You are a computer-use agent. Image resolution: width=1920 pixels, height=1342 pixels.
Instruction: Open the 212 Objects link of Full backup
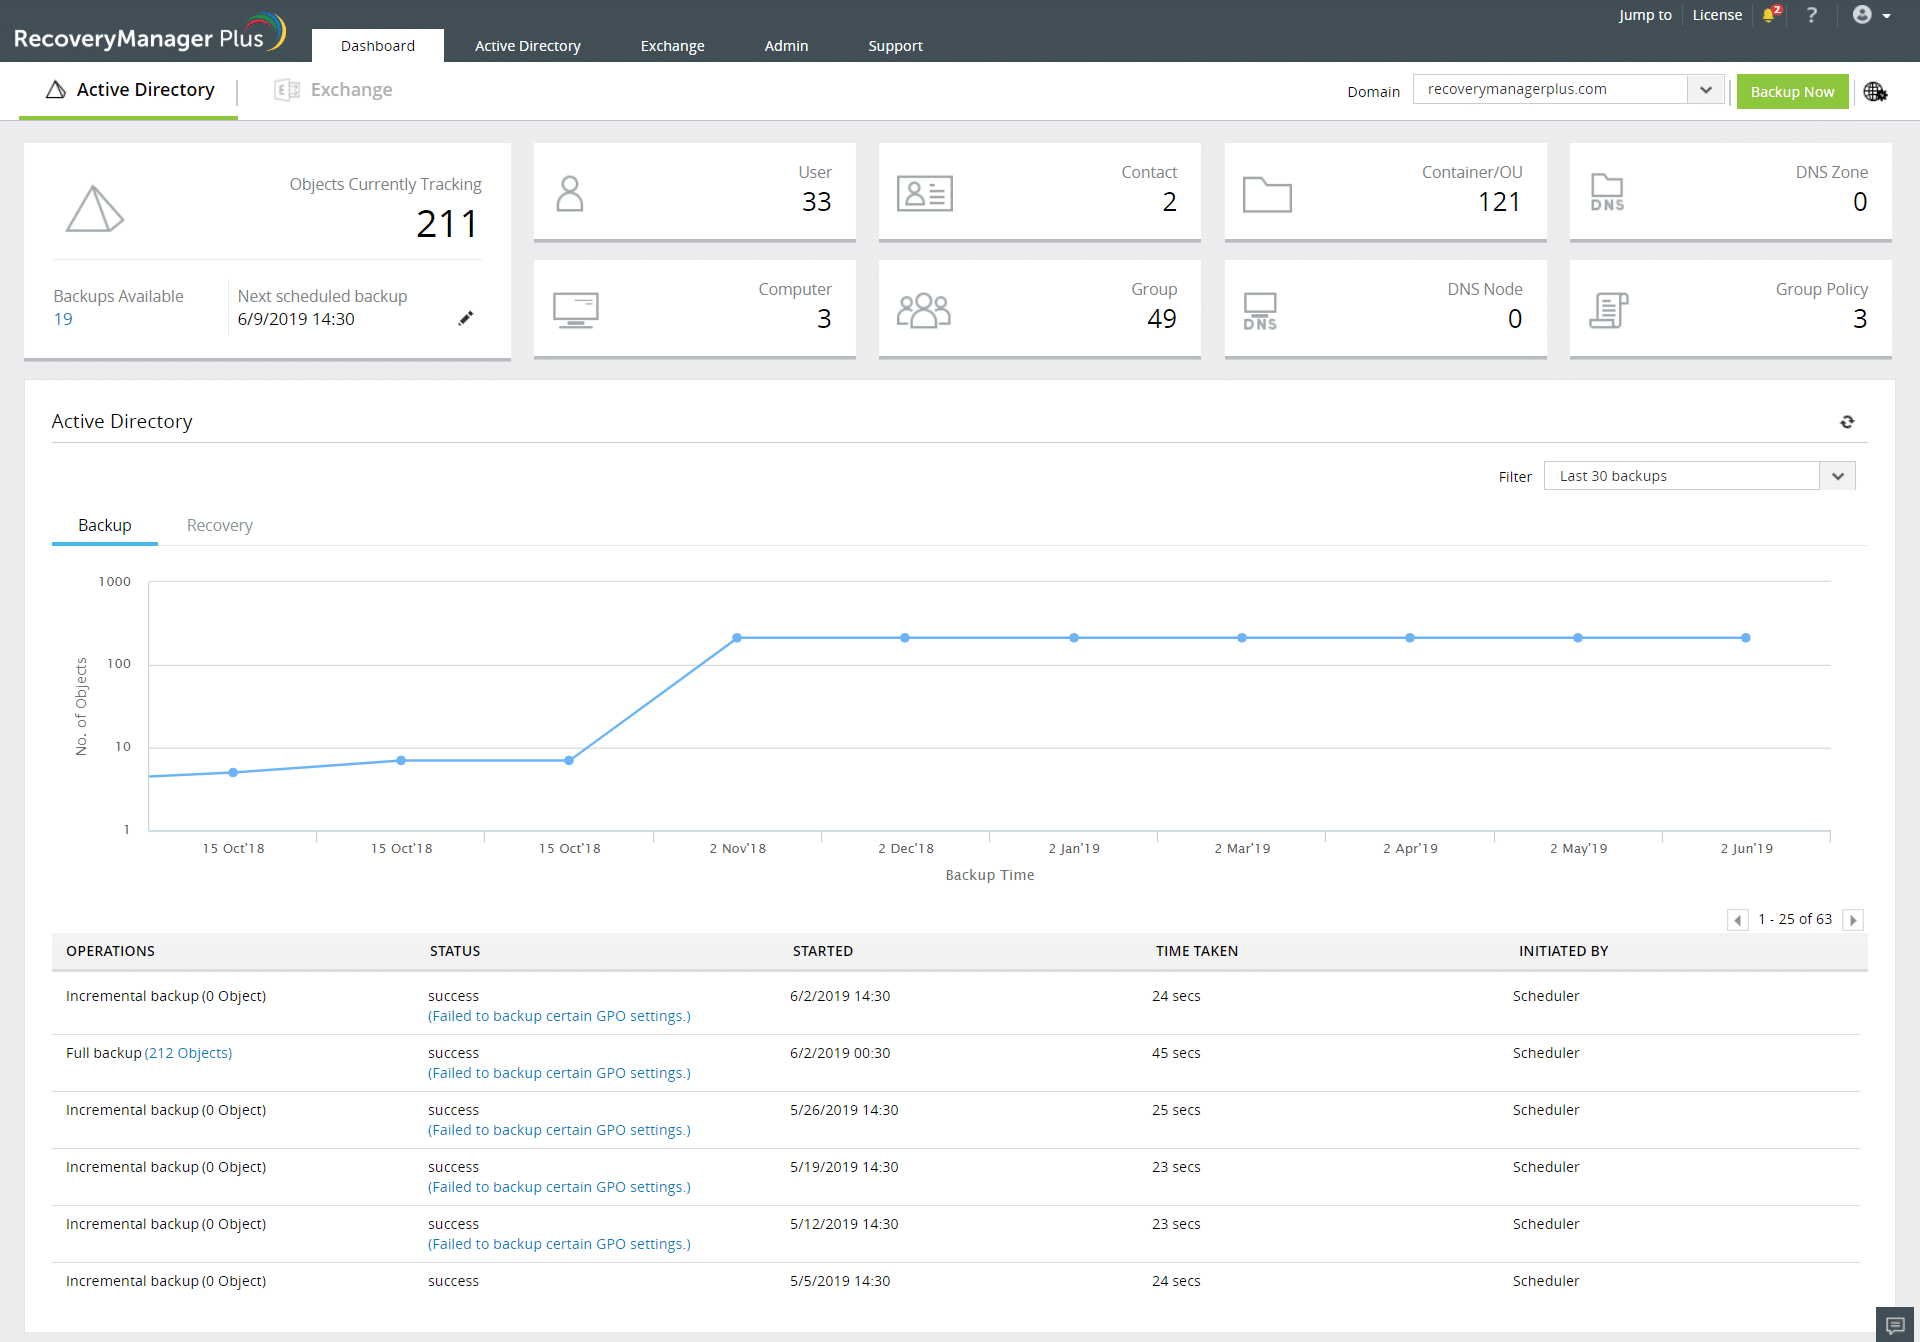pyautogui.click(x=189, y=1053)
